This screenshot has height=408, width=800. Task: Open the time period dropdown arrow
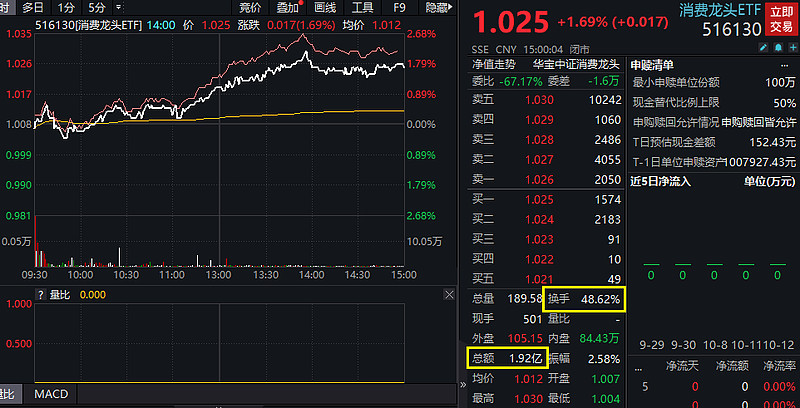point(118,7)
